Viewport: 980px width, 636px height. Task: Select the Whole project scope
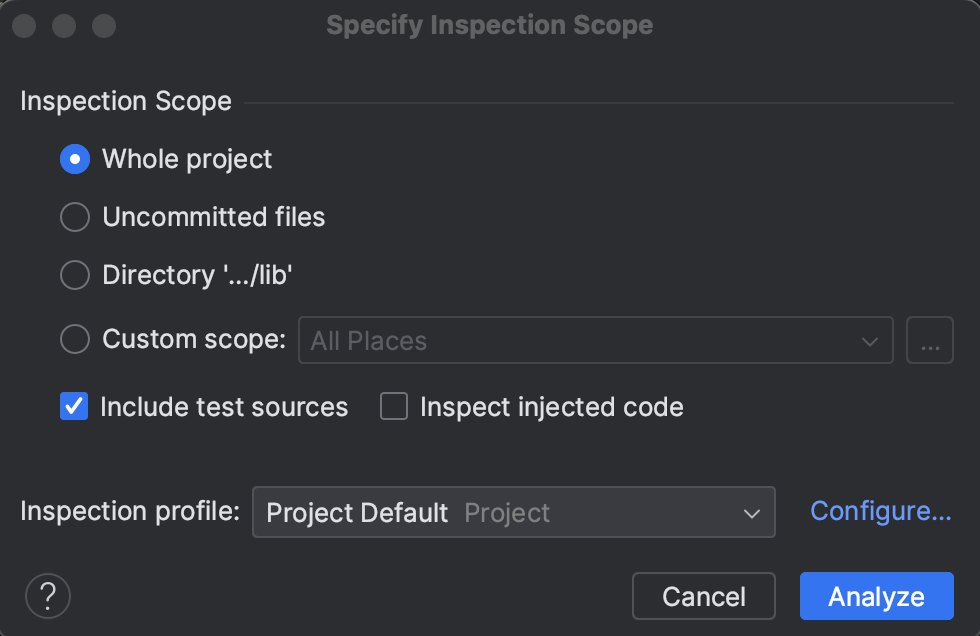[74, 158]
